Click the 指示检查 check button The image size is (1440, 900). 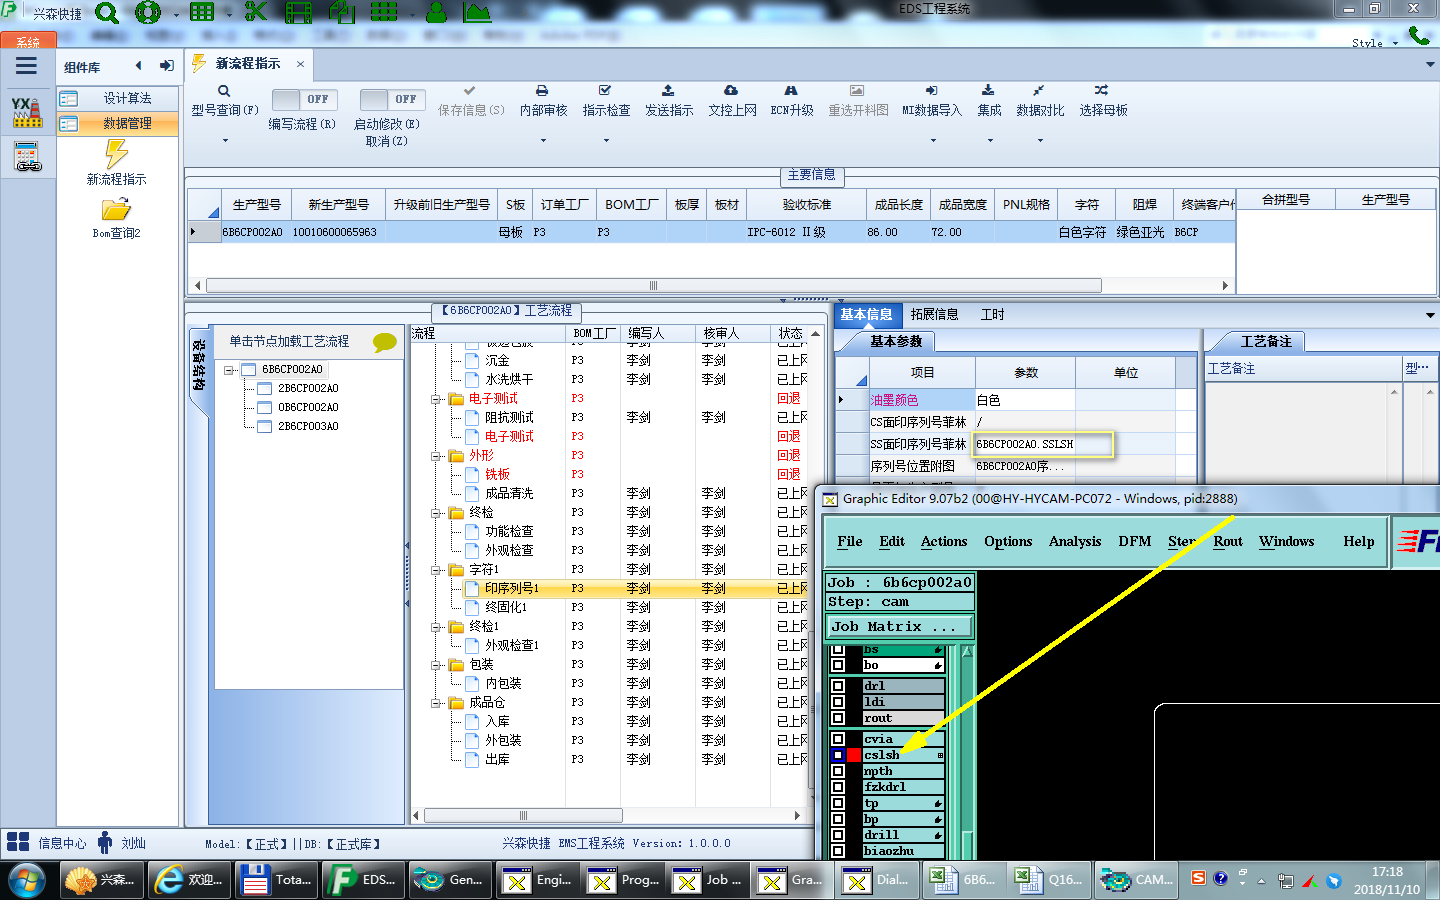pyautogui.click(x=606, y=101)
